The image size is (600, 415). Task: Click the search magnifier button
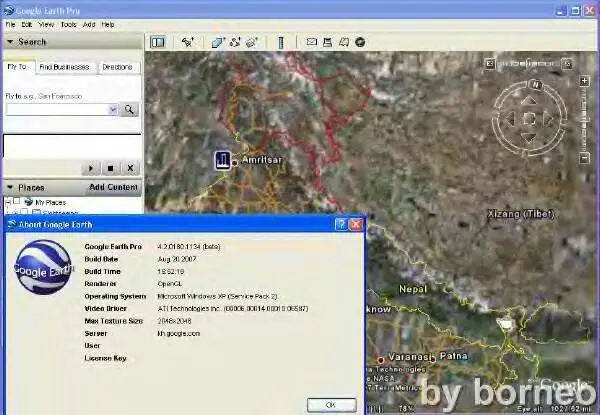(x=129, y=109)
